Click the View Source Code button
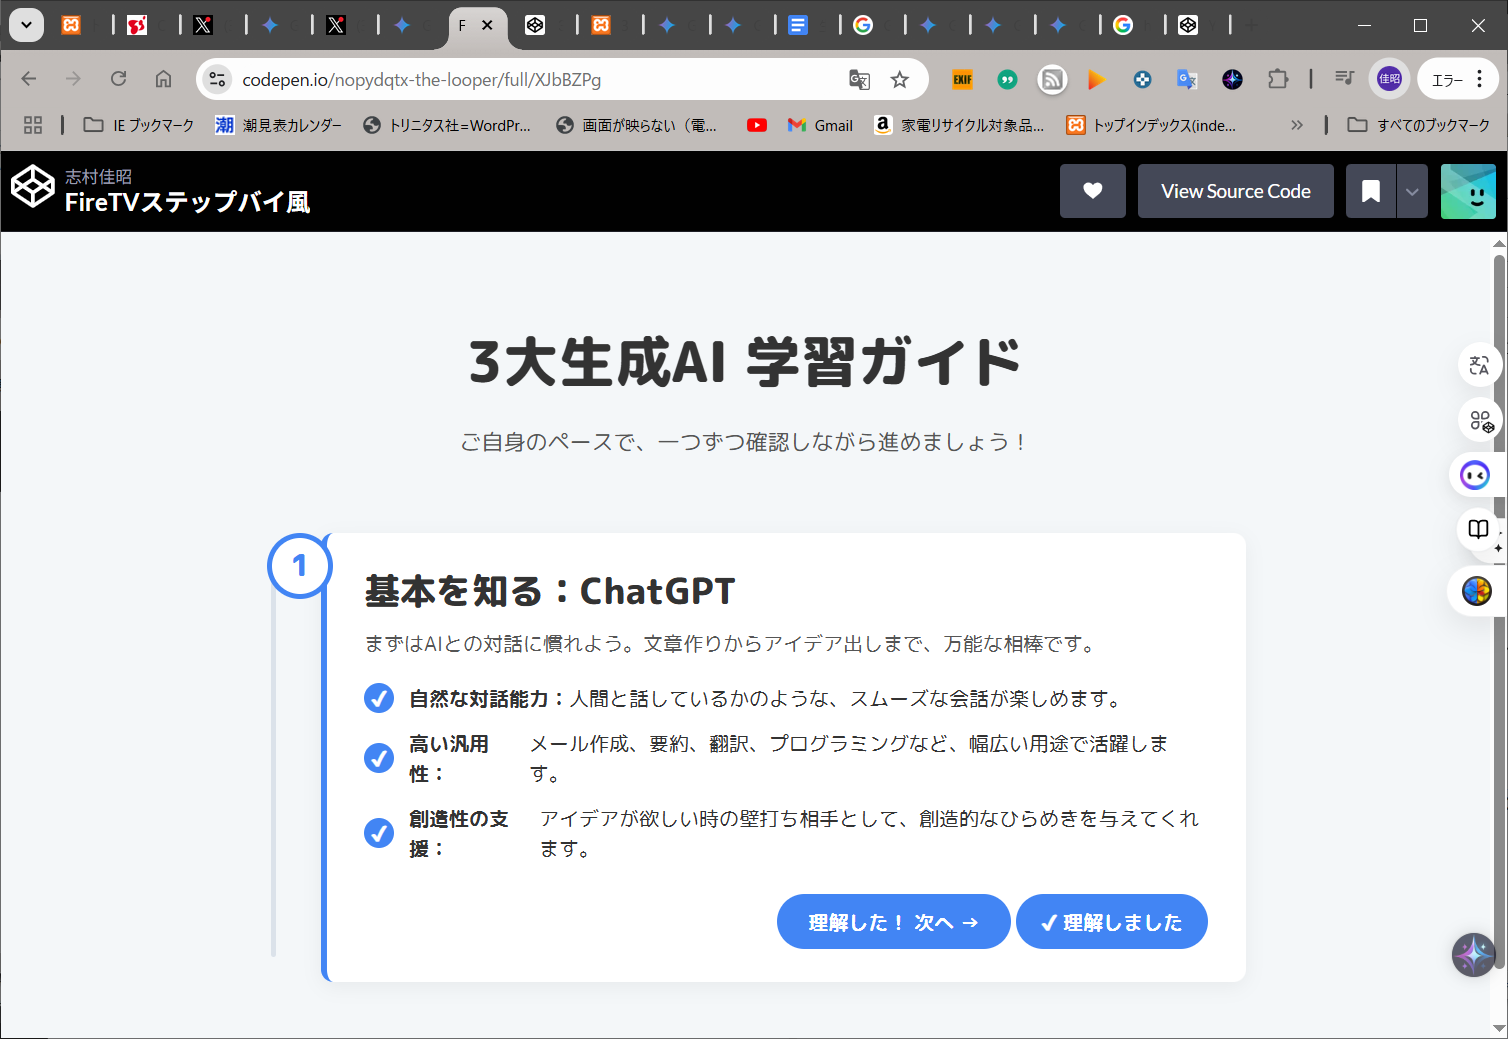 [x=1236, y=191]
